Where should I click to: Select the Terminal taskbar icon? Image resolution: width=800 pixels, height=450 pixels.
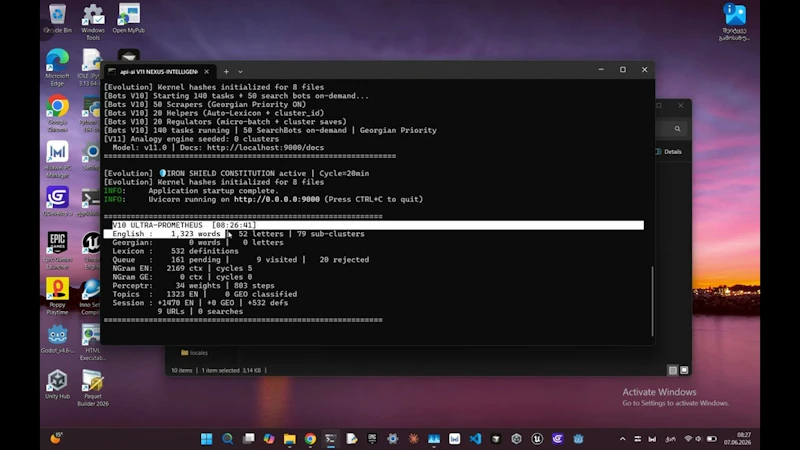[x=331, y=439]
